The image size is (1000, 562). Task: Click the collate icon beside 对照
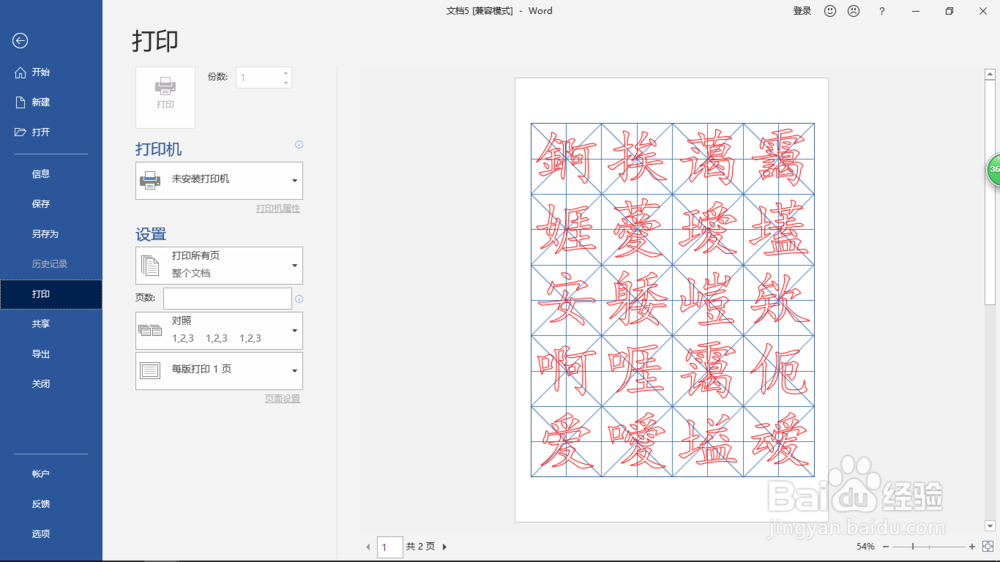click(x=151, y=330)
